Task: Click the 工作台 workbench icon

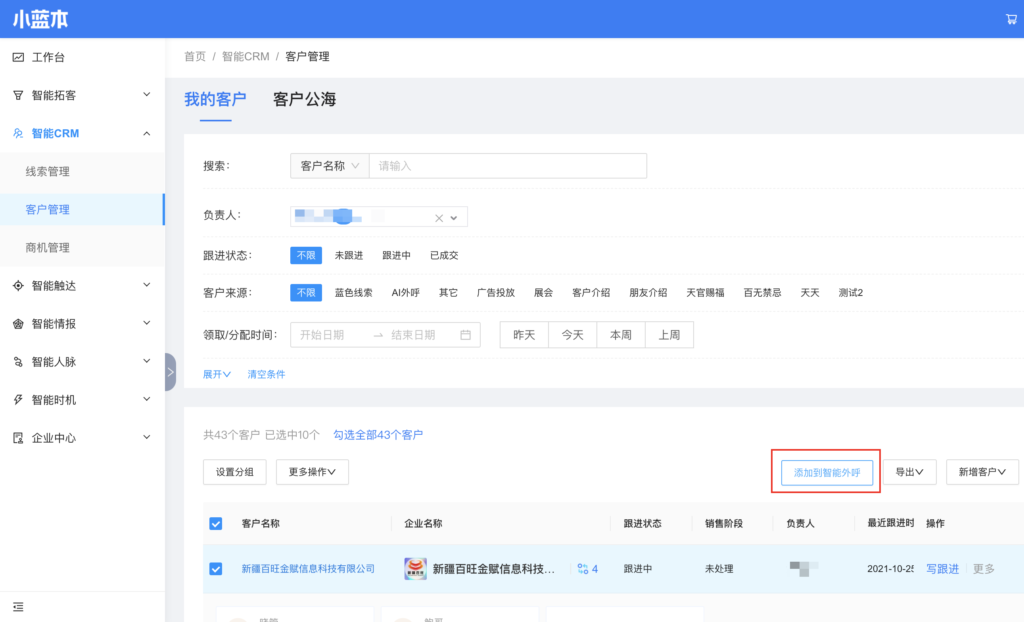Action: click(x=18, y=57)
